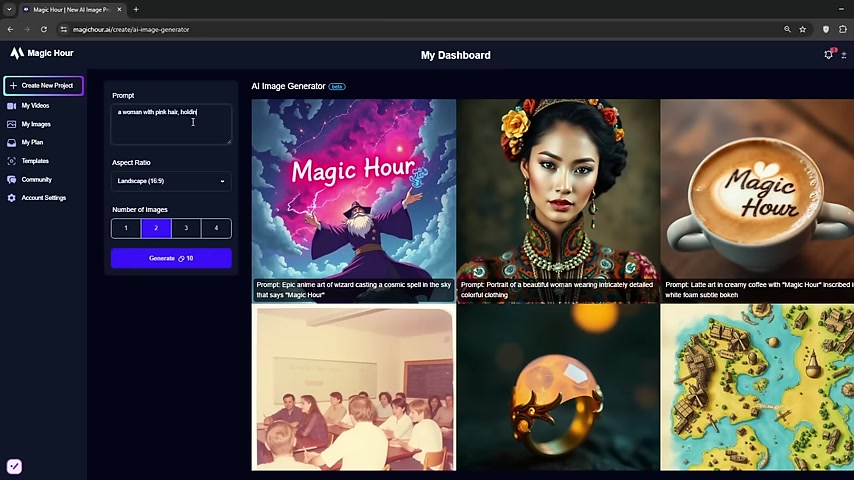Click the 'Portrait of a beautiful woman' caption
The height and width of the screenshot is (480, 854).
click(557, 290)
